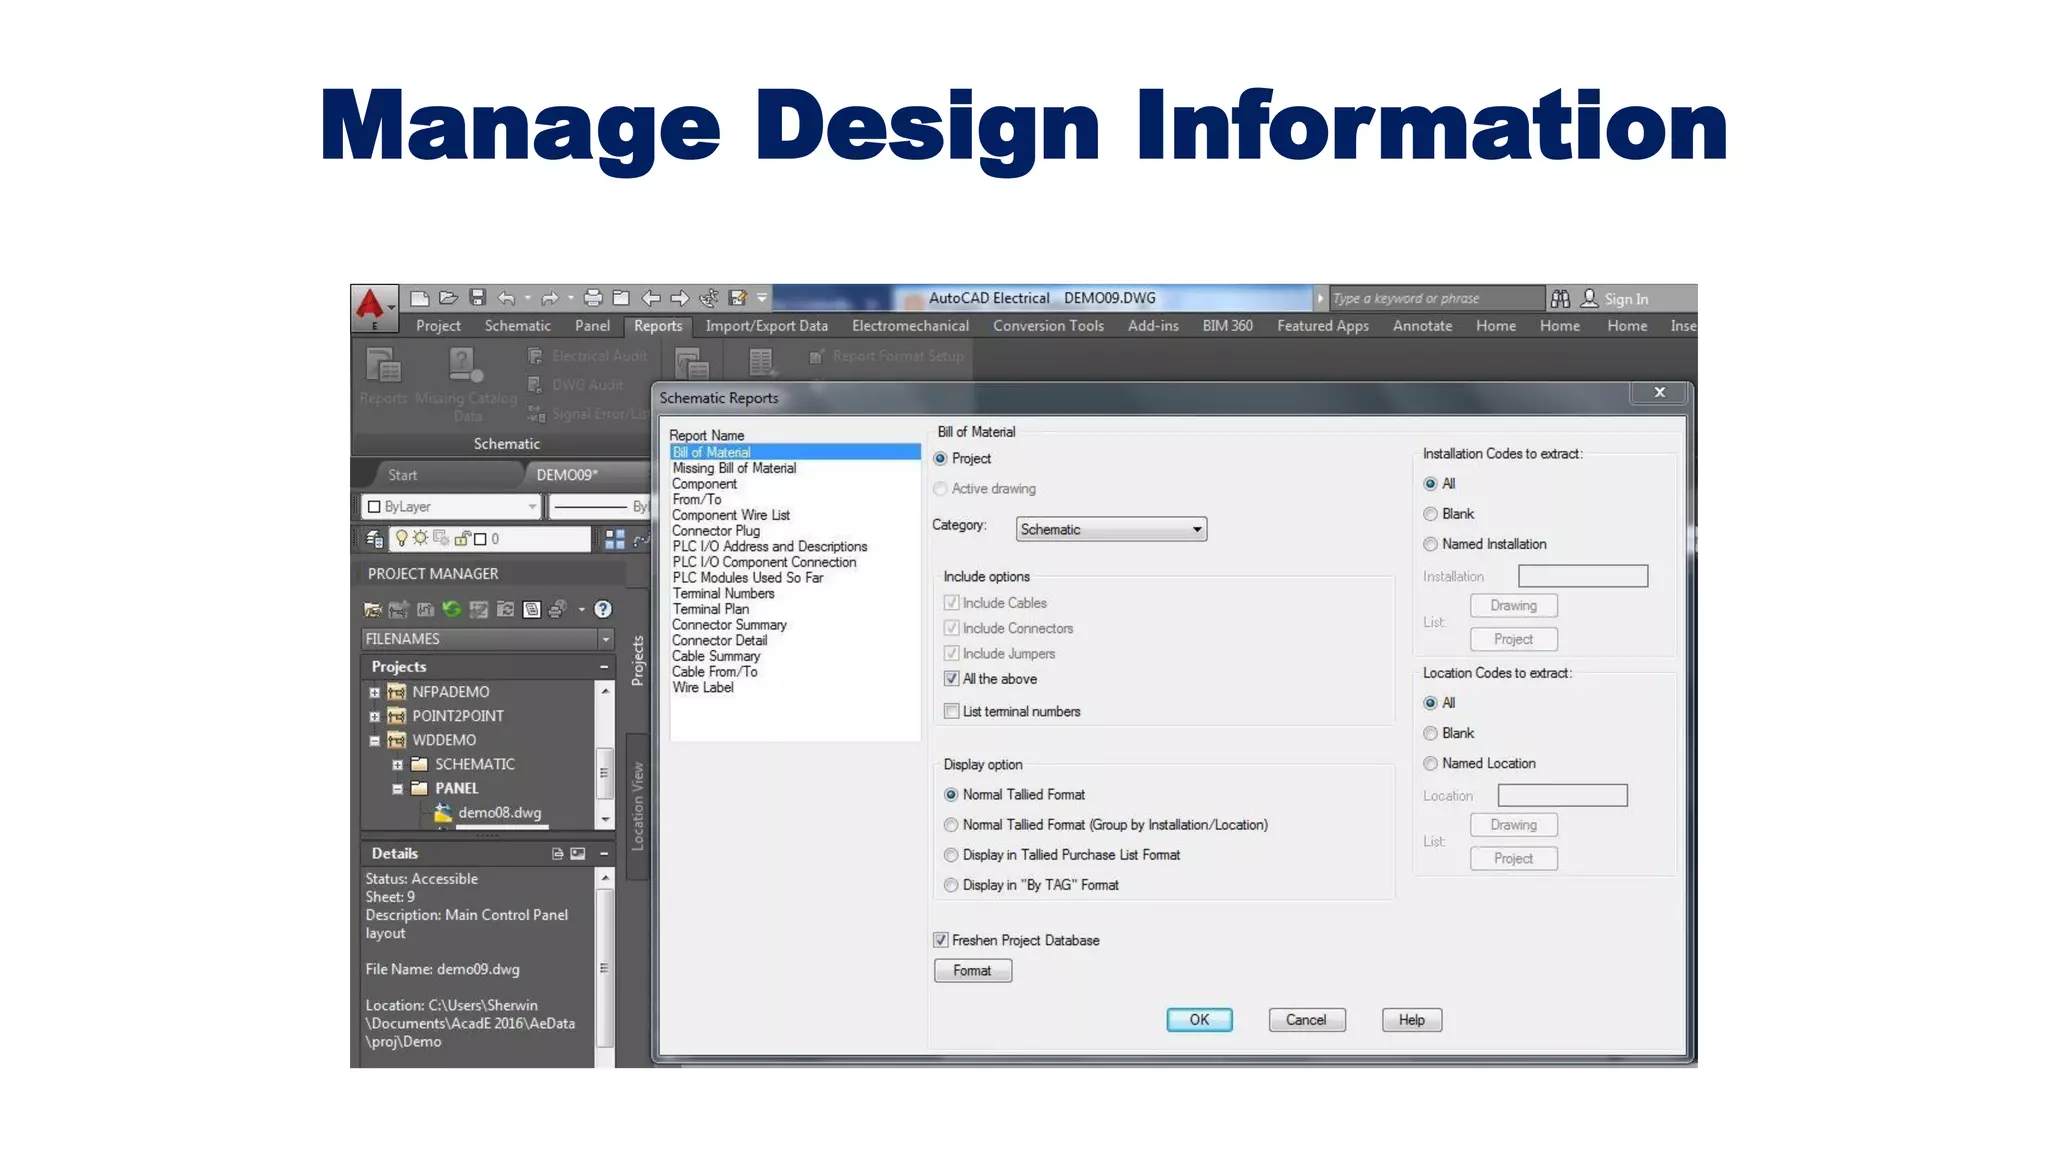This screenshot has height=1152, width=2048.
Task: Click the binoculars search icon
Action: 1560,298
